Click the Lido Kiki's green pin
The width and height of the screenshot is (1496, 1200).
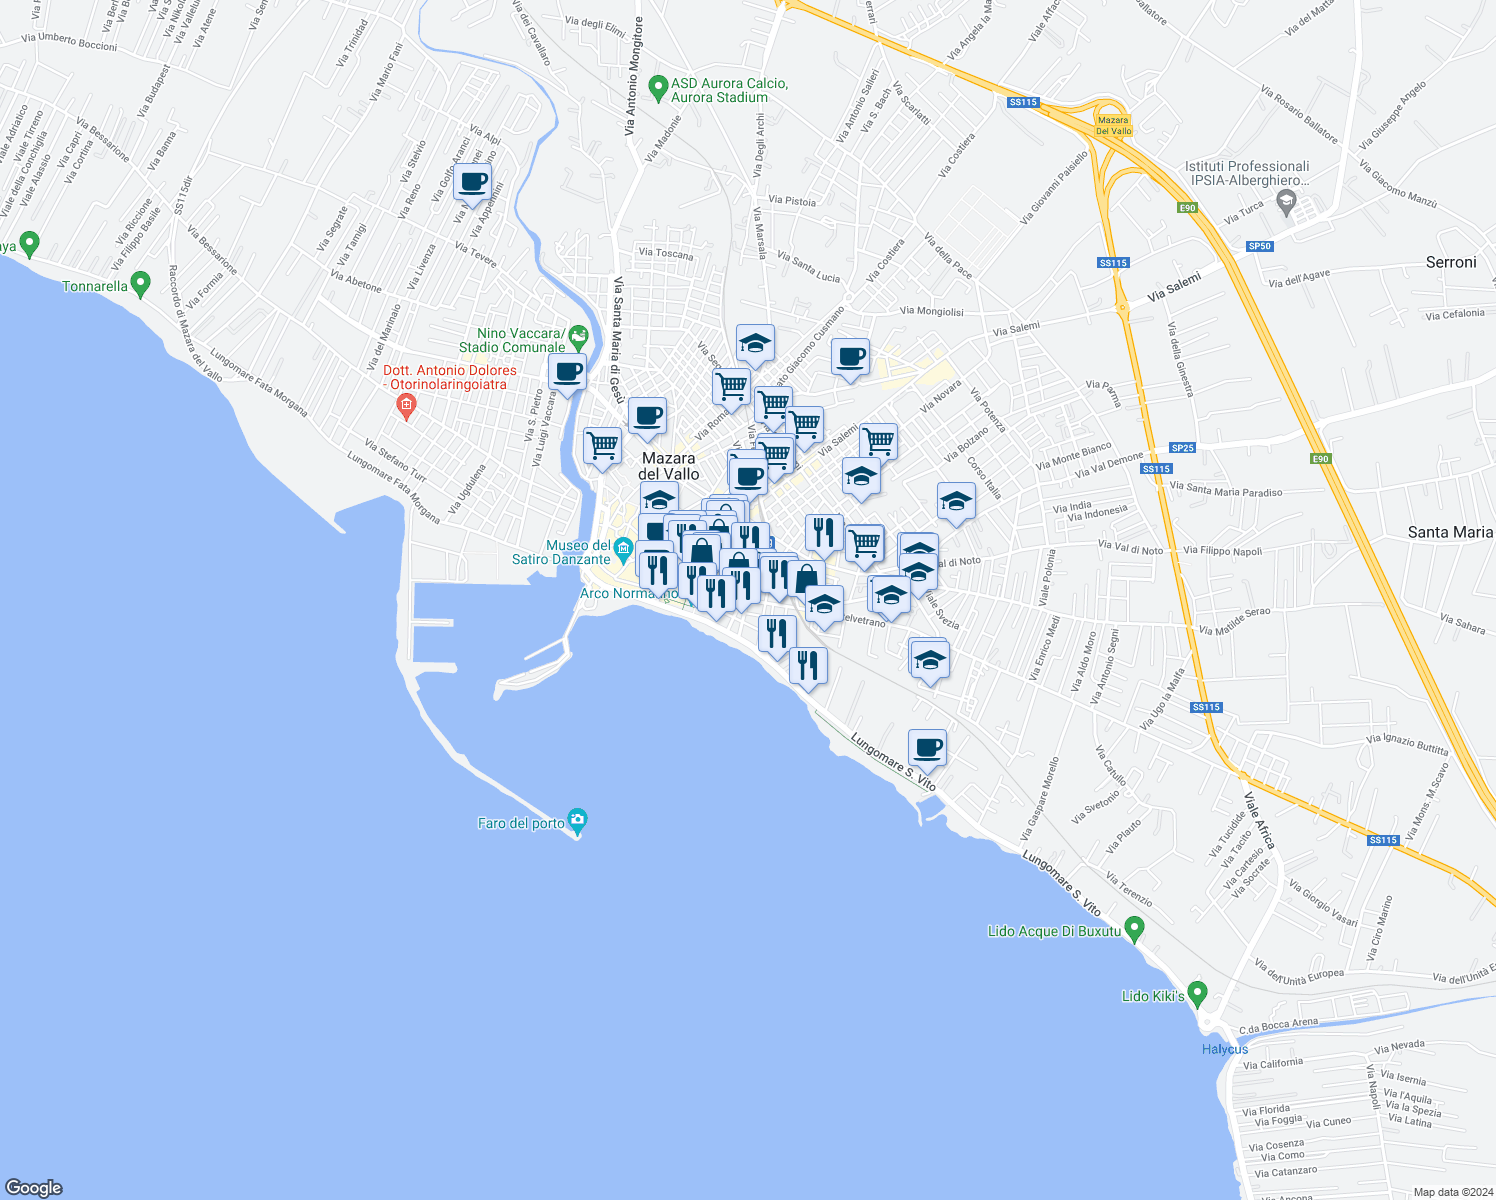1197,994
